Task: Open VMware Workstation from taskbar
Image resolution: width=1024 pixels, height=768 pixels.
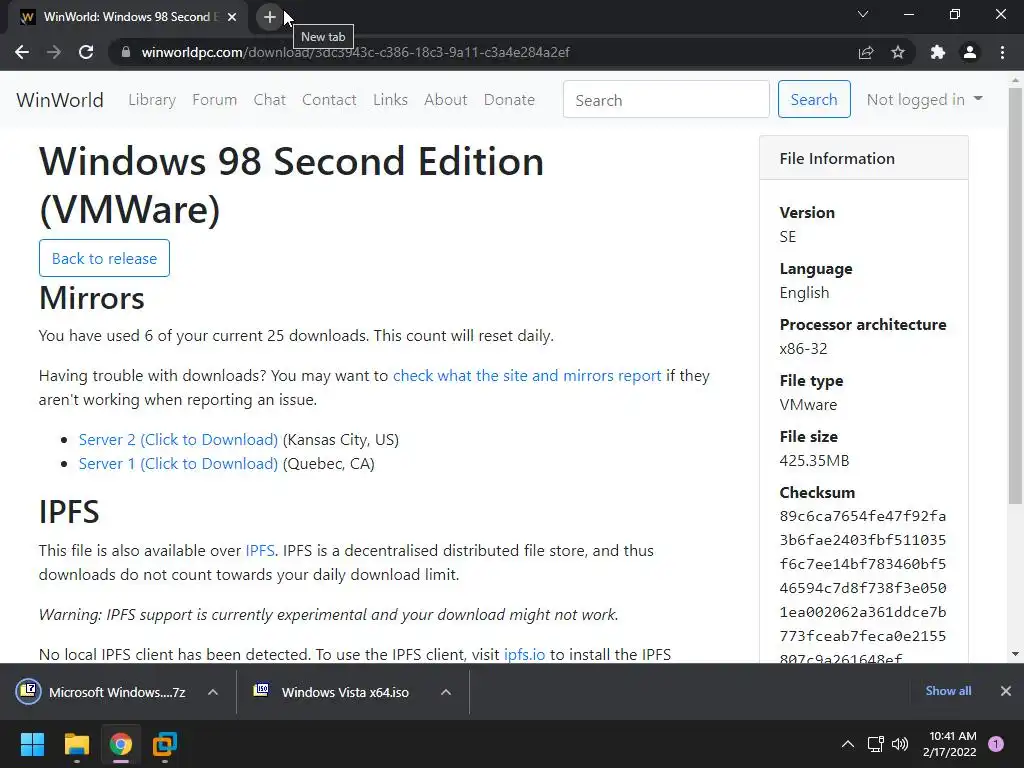Action: (165, 744)
